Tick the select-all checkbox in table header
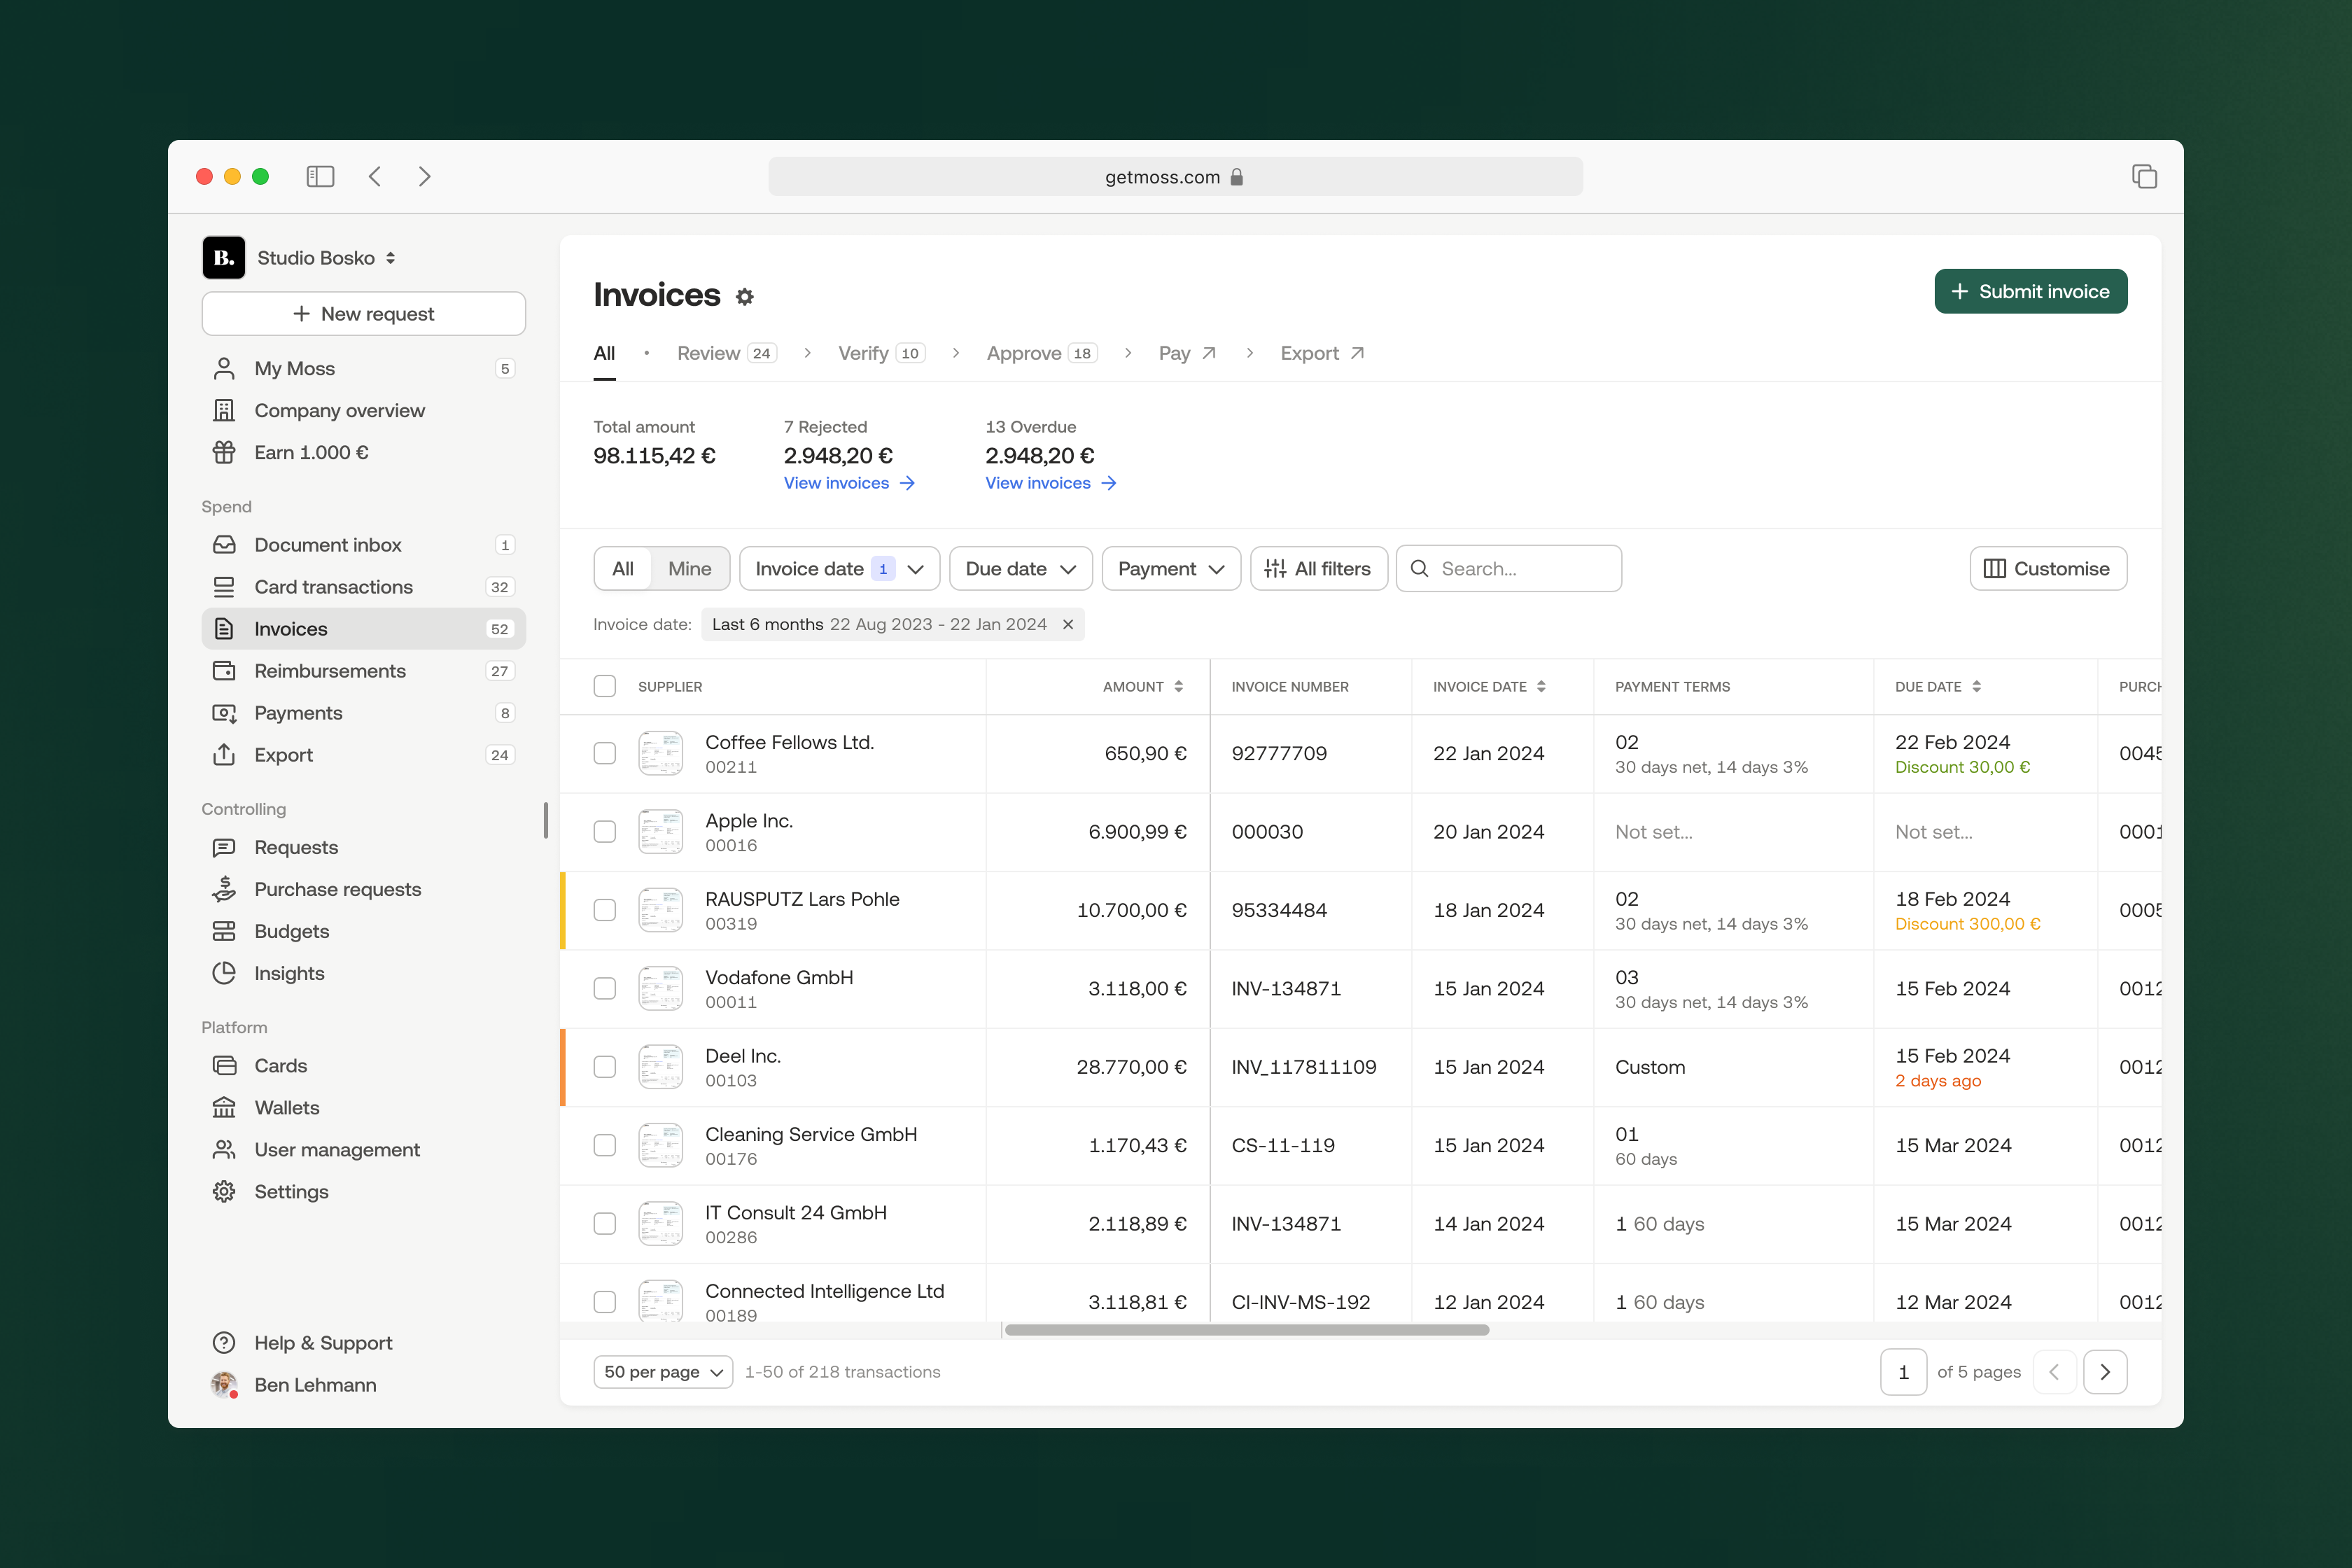2352x1568 pixels. tap(605, 686)
